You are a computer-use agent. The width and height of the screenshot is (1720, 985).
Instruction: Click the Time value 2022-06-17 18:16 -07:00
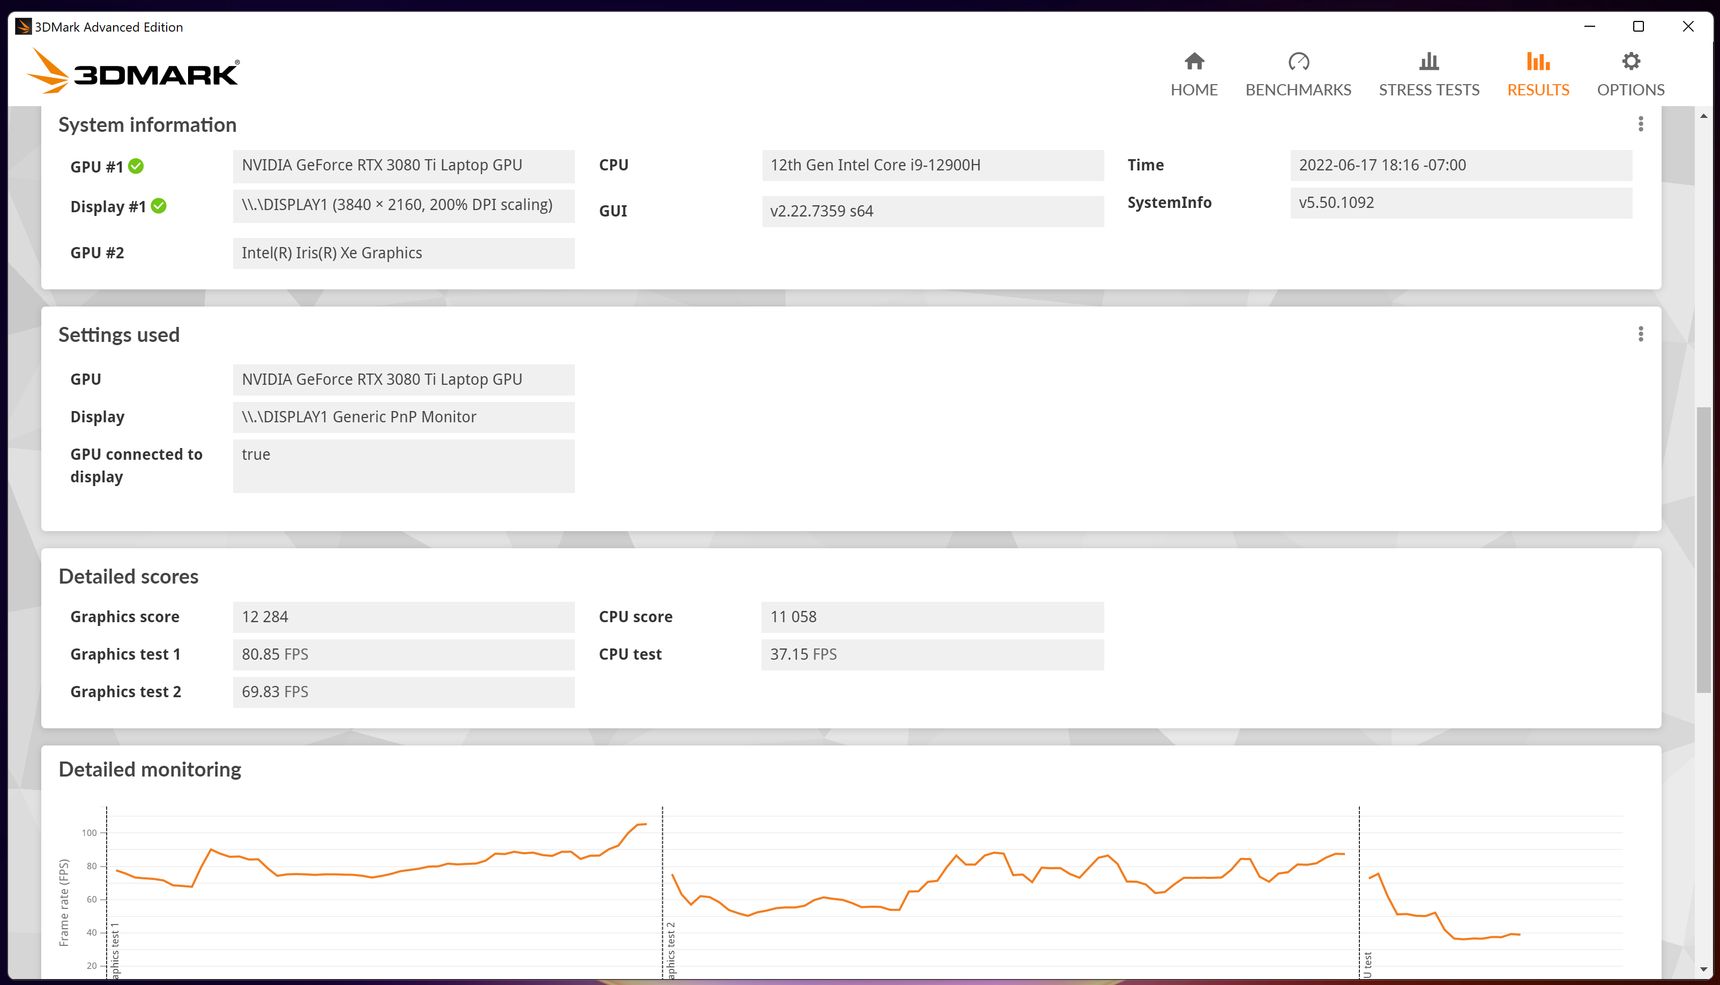[1461, 165]
